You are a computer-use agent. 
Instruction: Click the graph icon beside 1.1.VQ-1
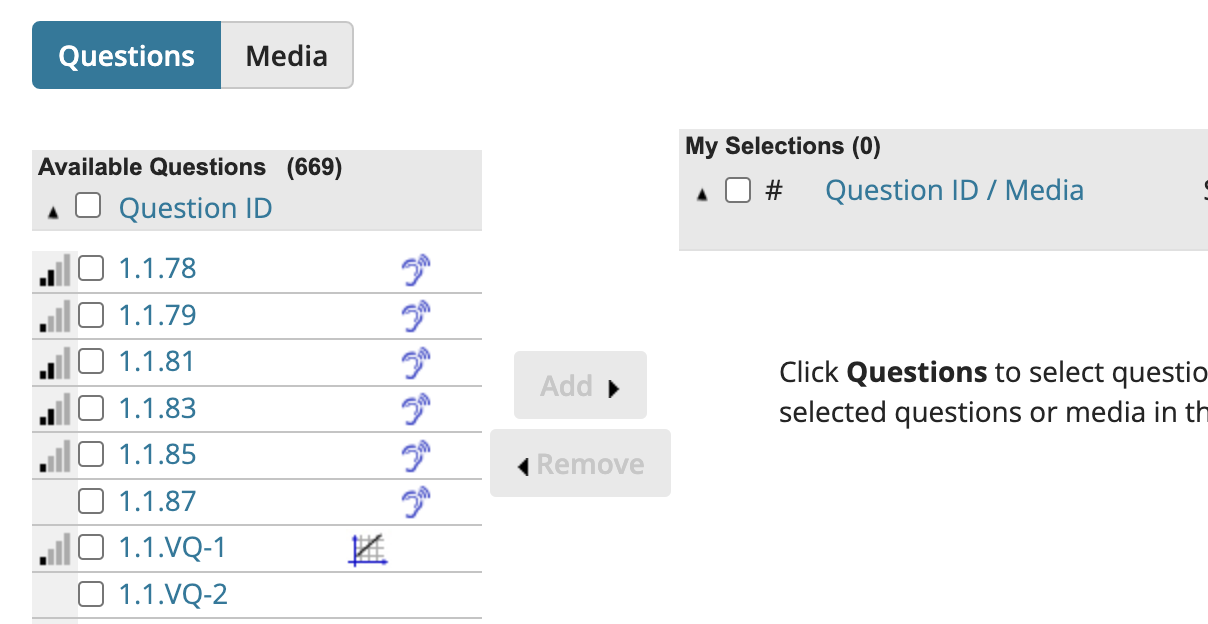[368, 549]
